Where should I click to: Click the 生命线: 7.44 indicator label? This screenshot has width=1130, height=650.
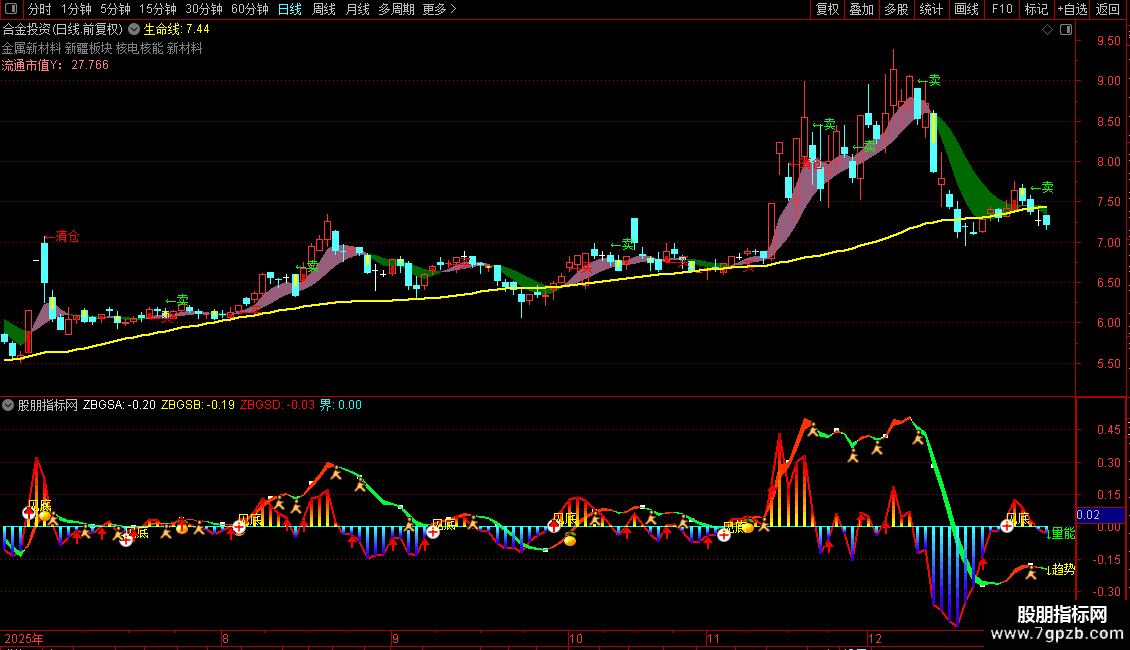click(177, 30)
